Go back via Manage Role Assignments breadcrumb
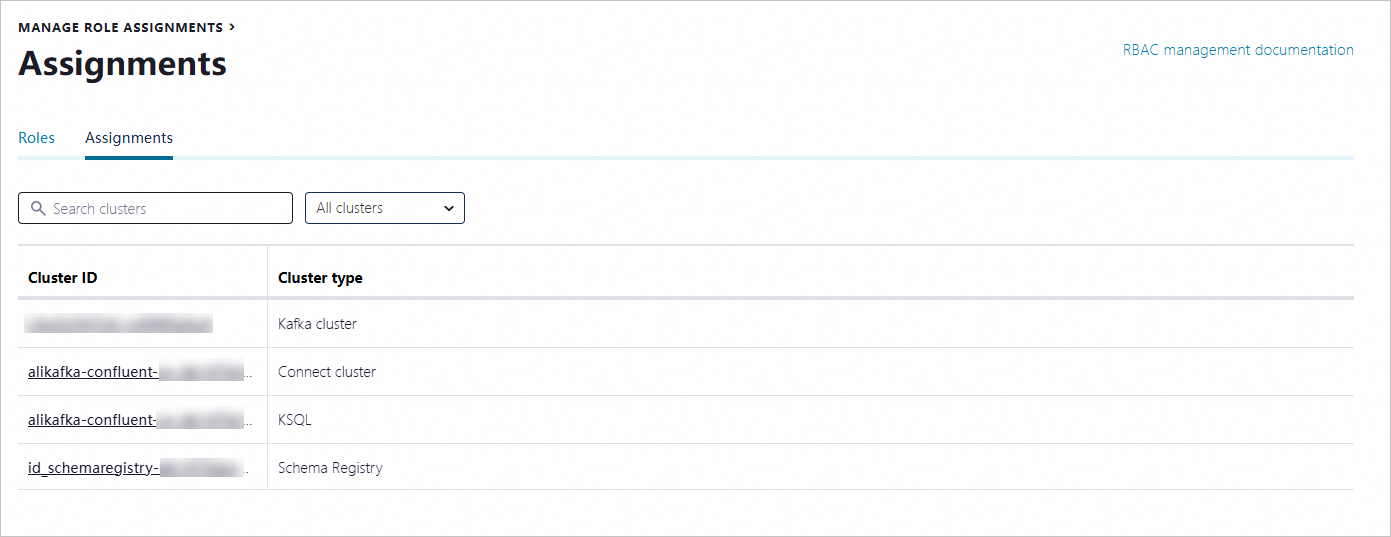 121,27
